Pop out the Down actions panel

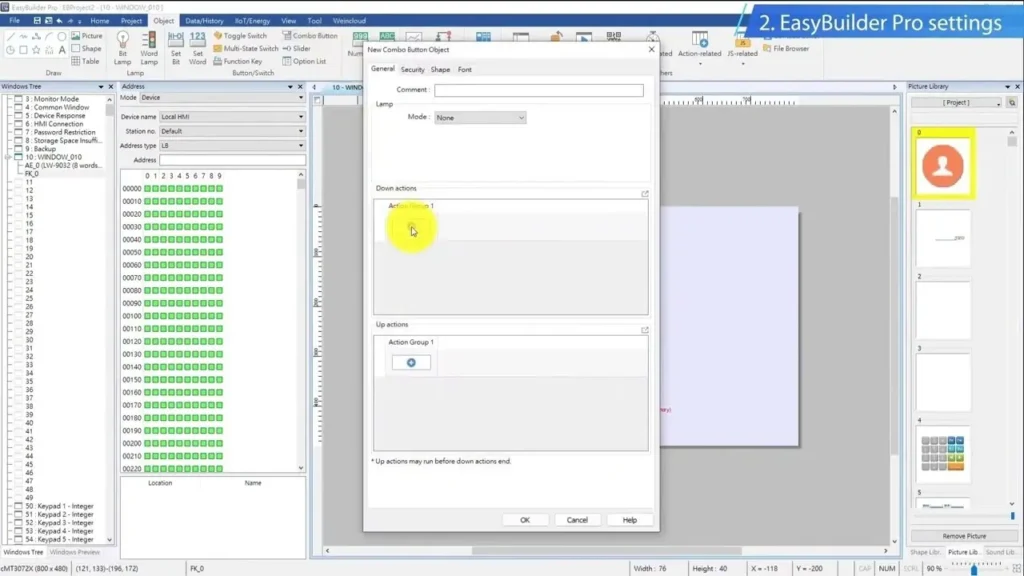coord(645,194)
